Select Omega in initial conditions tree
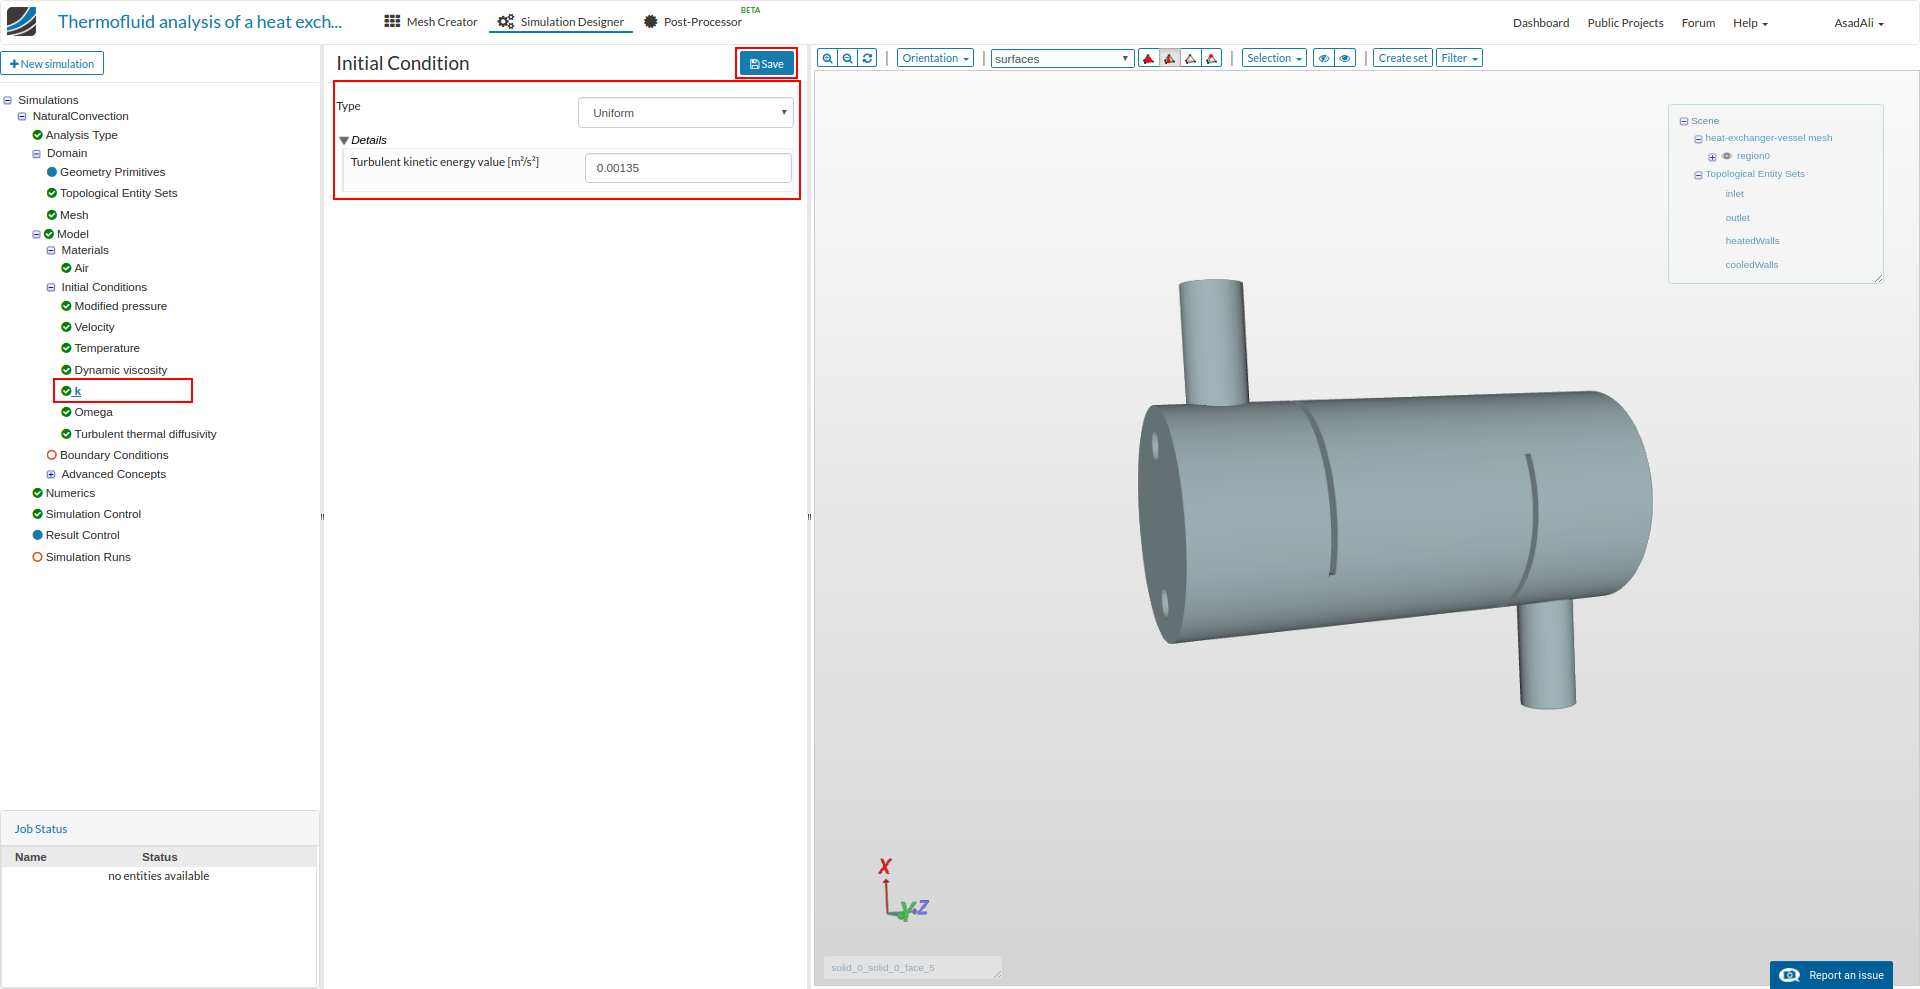This screenshot has height=989, width=1920. pos(93,412)
